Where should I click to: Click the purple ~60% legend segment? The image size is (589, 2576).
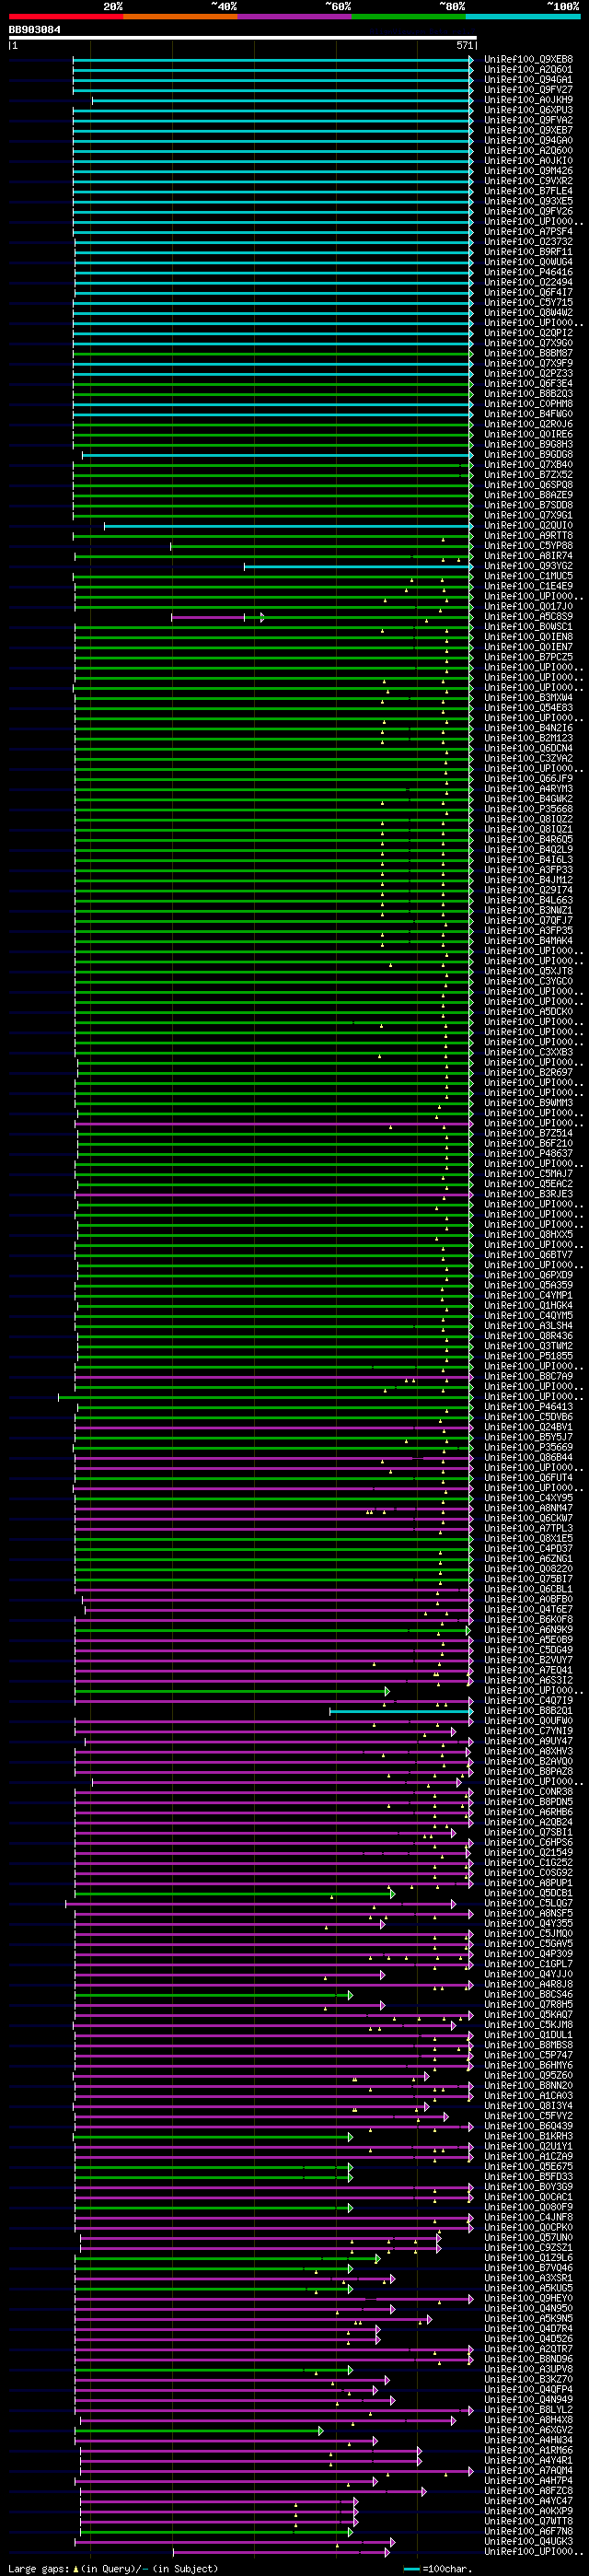coord(294,16)
